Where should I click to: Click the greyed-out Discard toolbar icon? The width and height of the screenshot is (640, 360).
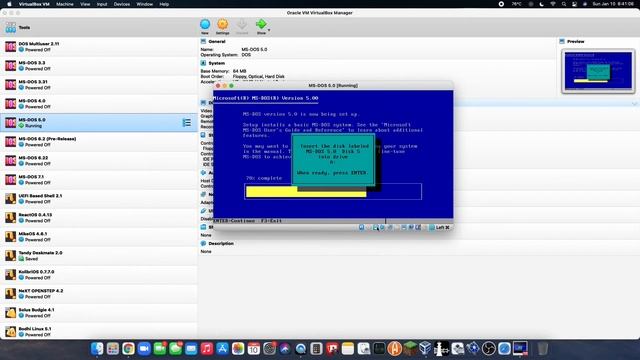[242, 24]
